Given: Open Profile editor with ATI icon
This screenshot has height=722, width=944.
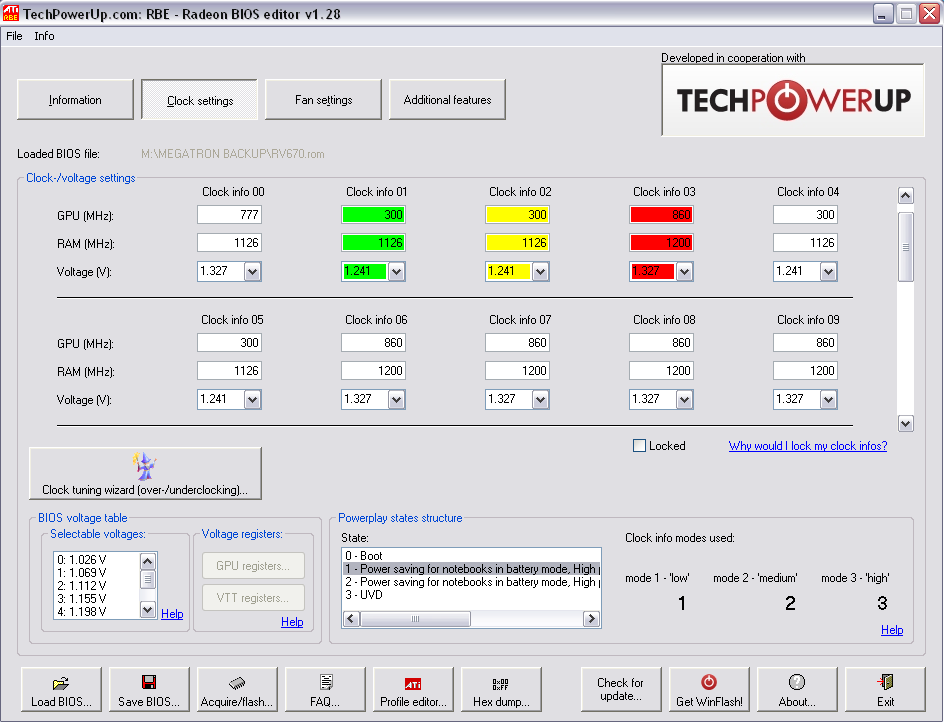Looking at the screenshot, I should click(x=413, y=682).
